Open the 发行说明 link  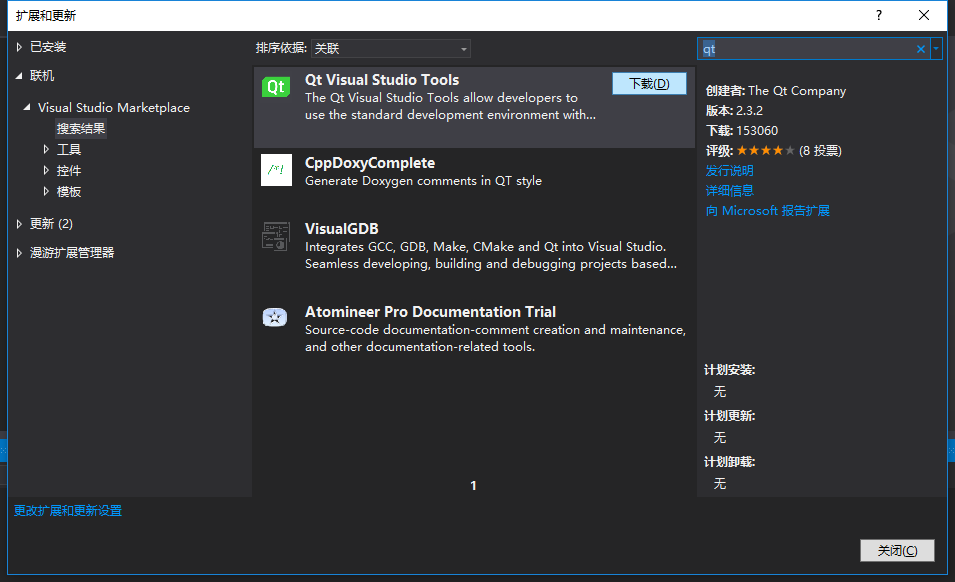tap(729, 171)
